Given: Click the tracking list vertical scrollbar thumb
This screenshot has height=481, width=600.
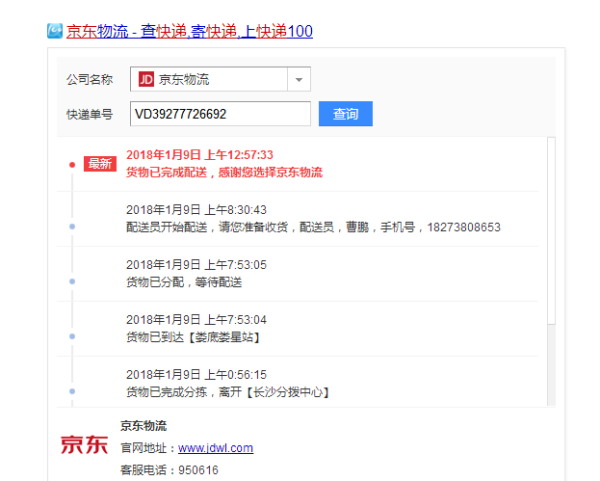Looking at the screenshot, I should point(551,231).
